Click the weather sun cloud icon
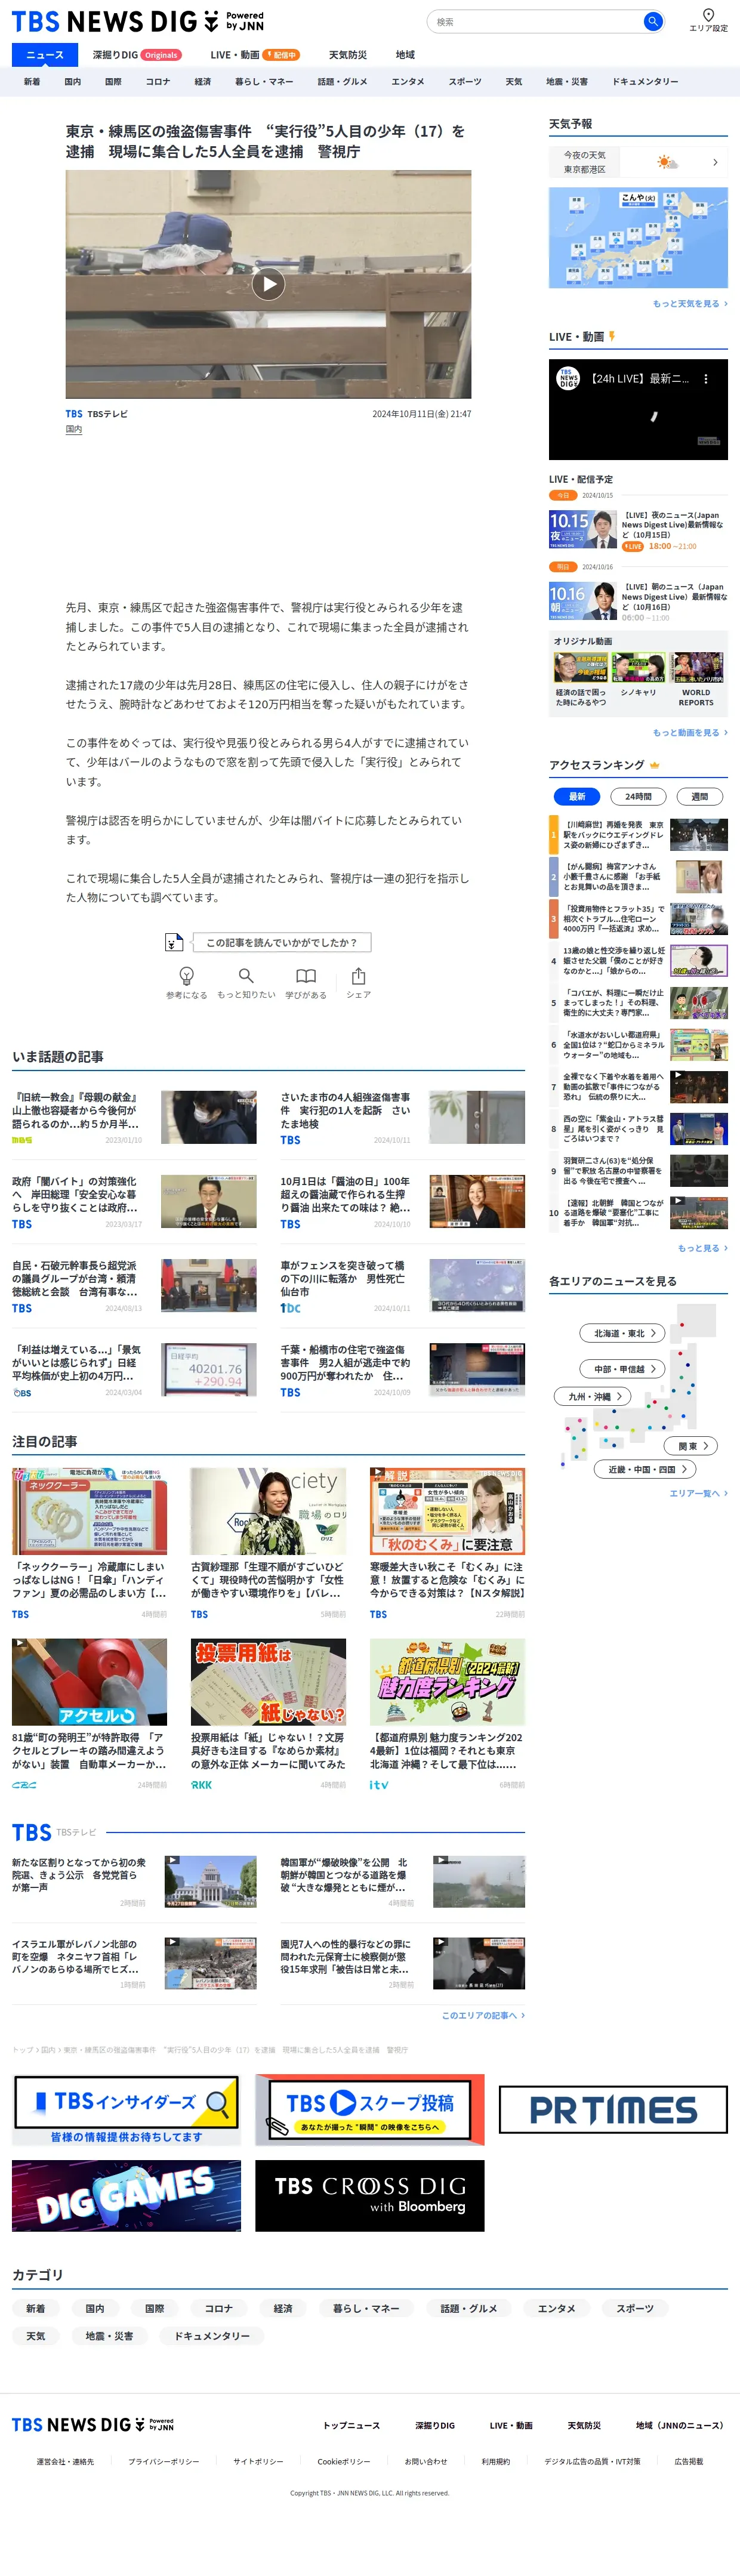 (667, 162)
